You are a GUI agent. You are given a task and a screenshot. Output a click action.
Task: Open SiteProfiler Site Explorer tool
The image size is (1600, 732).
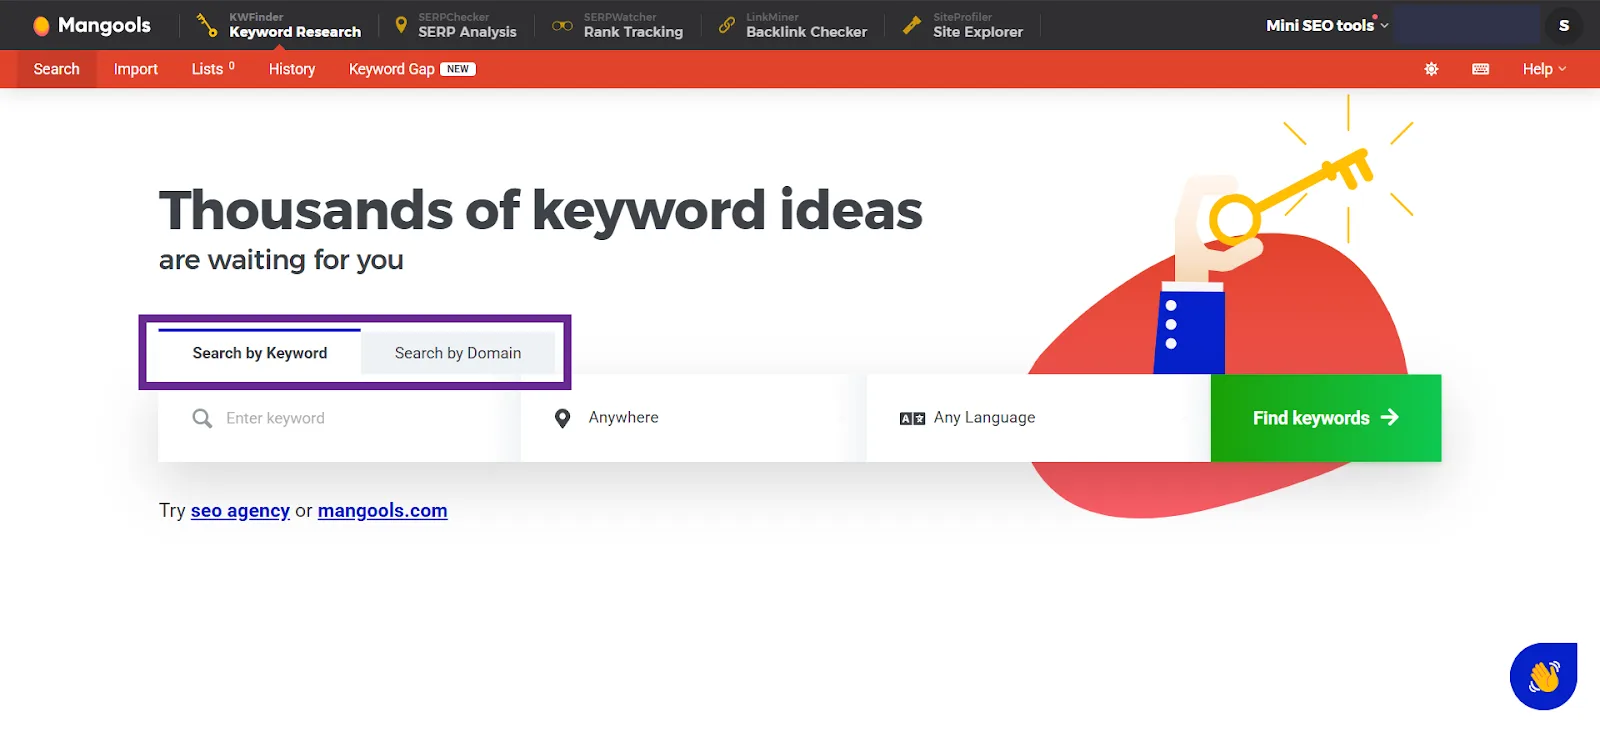[963, 25]
